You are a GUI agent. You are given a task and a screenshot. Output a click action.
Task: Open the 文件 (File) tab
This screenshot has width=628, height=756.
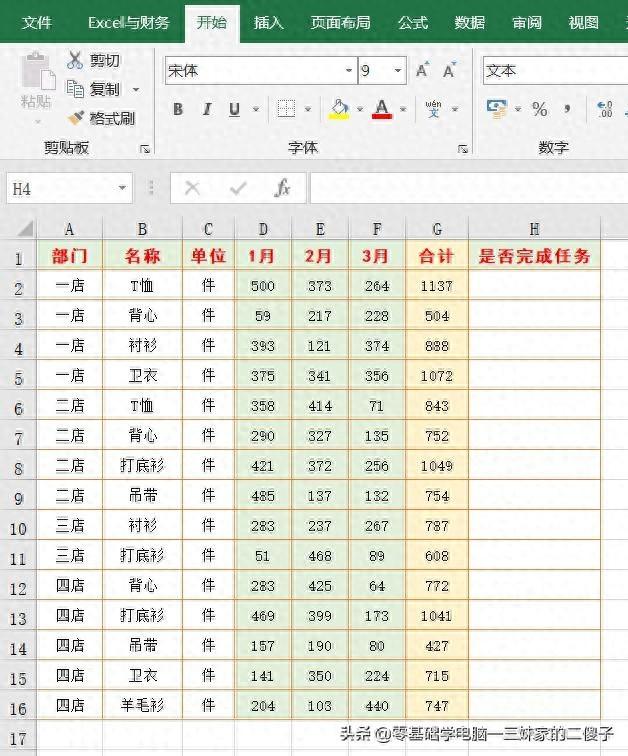(37, 22)
